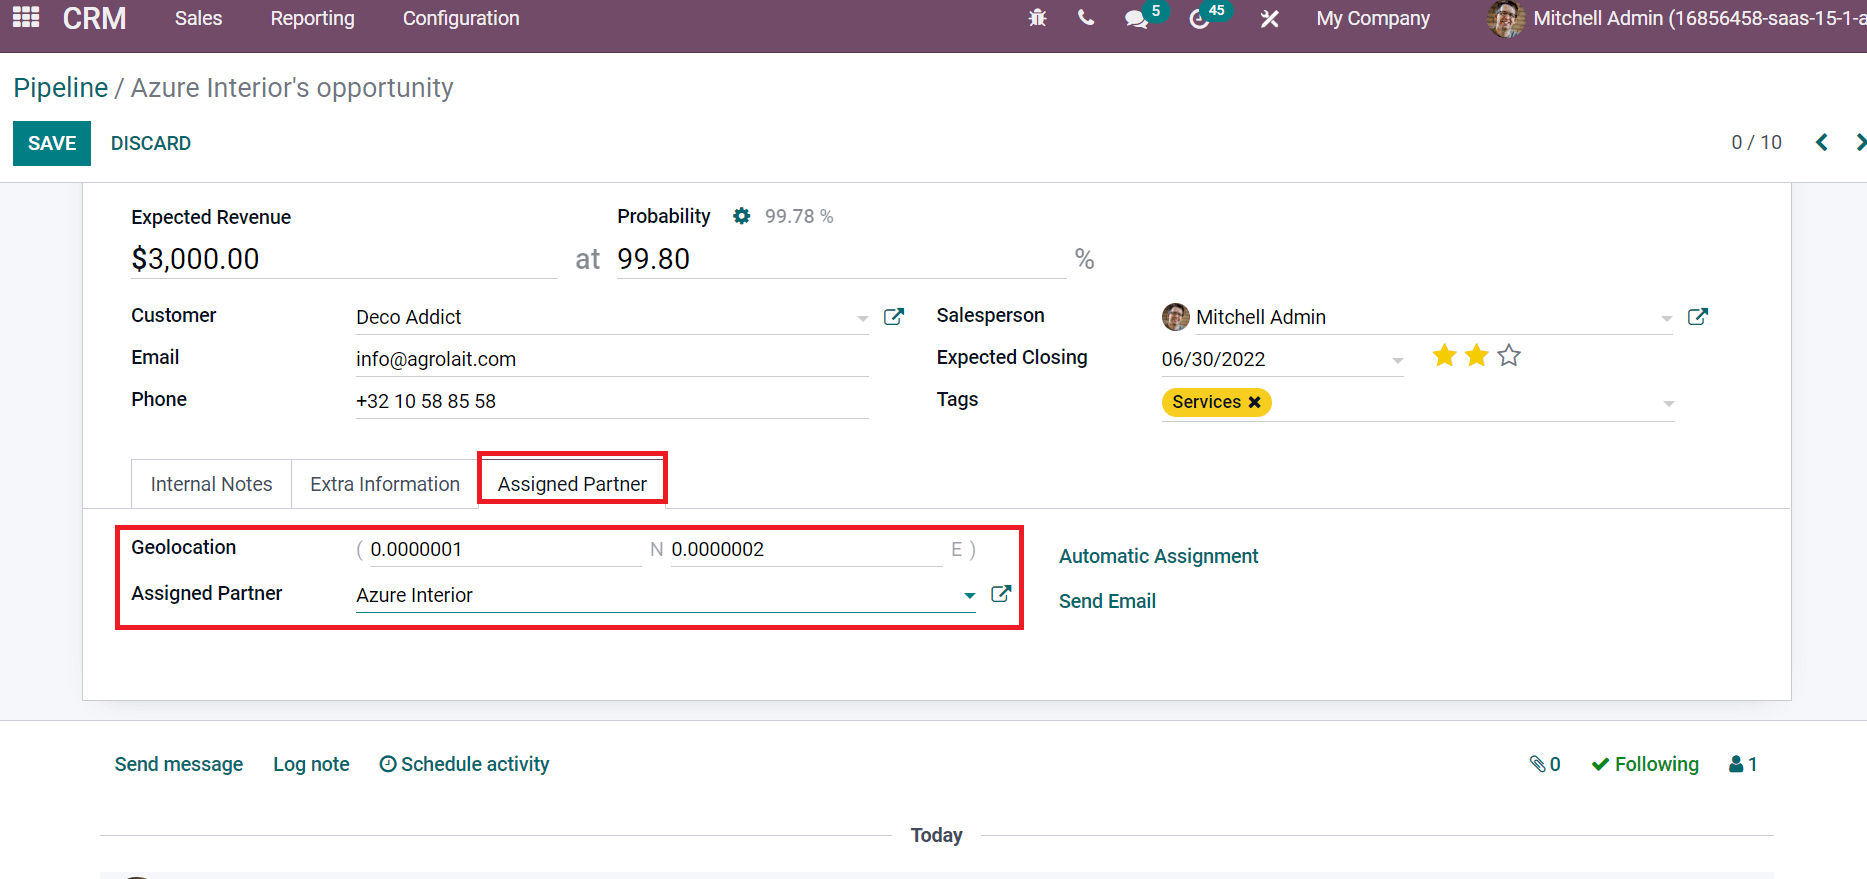Open Assigned Partner external link icon
The image size is (1867, 879).
pyautogui.click(x=1001, y=594)
